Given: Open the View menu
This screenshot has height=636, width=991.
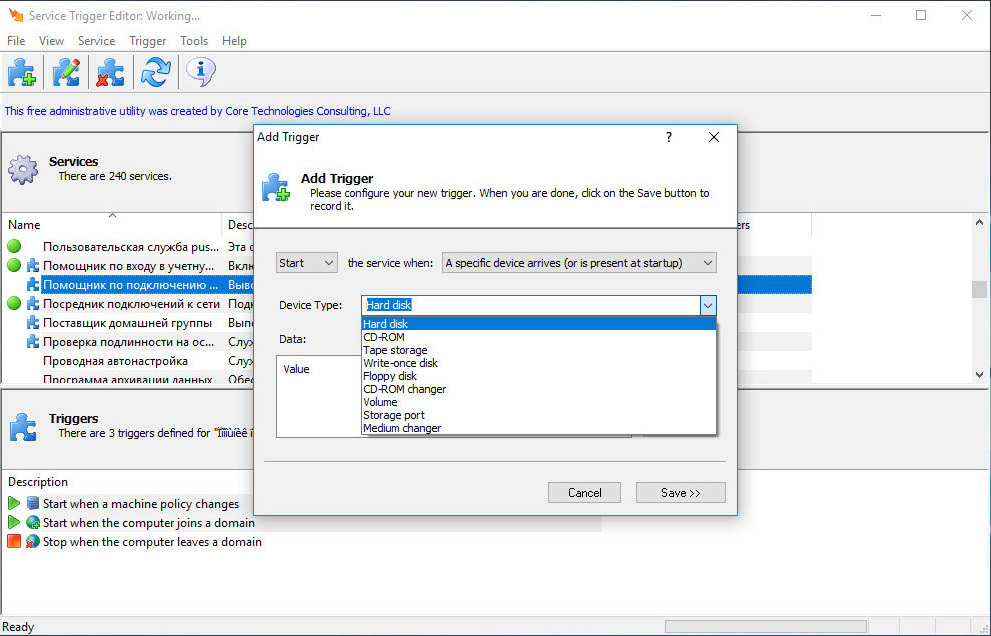Looking at the screenshot, I should pyautogui.click(x=51, y=40).
